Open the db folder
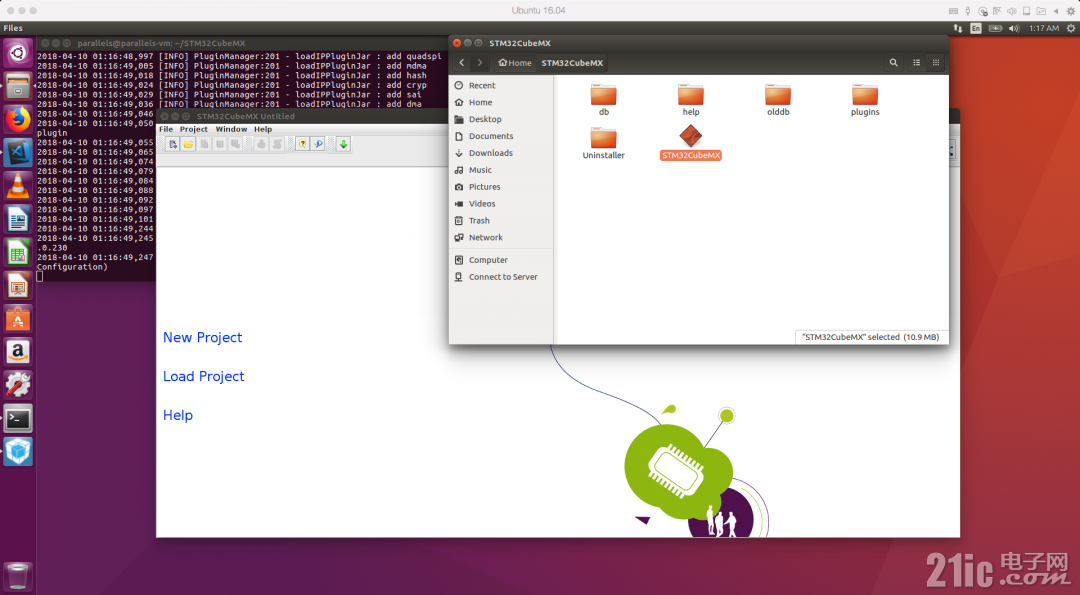Screen dimensions: 1080x595 pyautogui.click(x=603, y=101)
